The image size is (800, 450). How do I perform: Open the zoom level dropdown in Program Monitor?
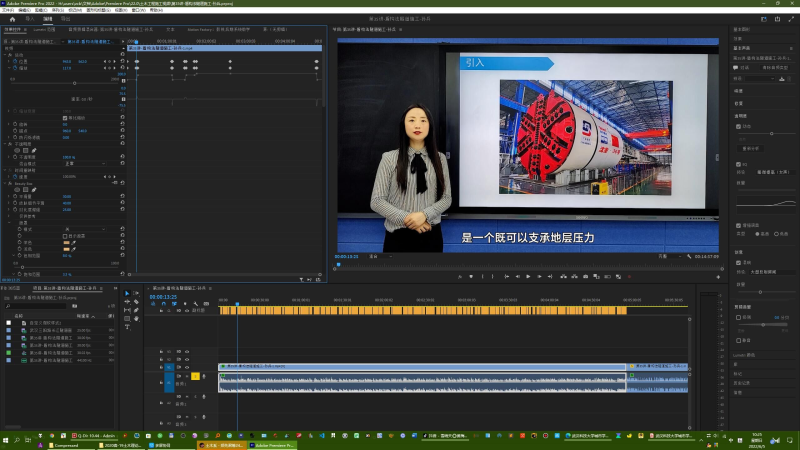click(x=379, y=257)
